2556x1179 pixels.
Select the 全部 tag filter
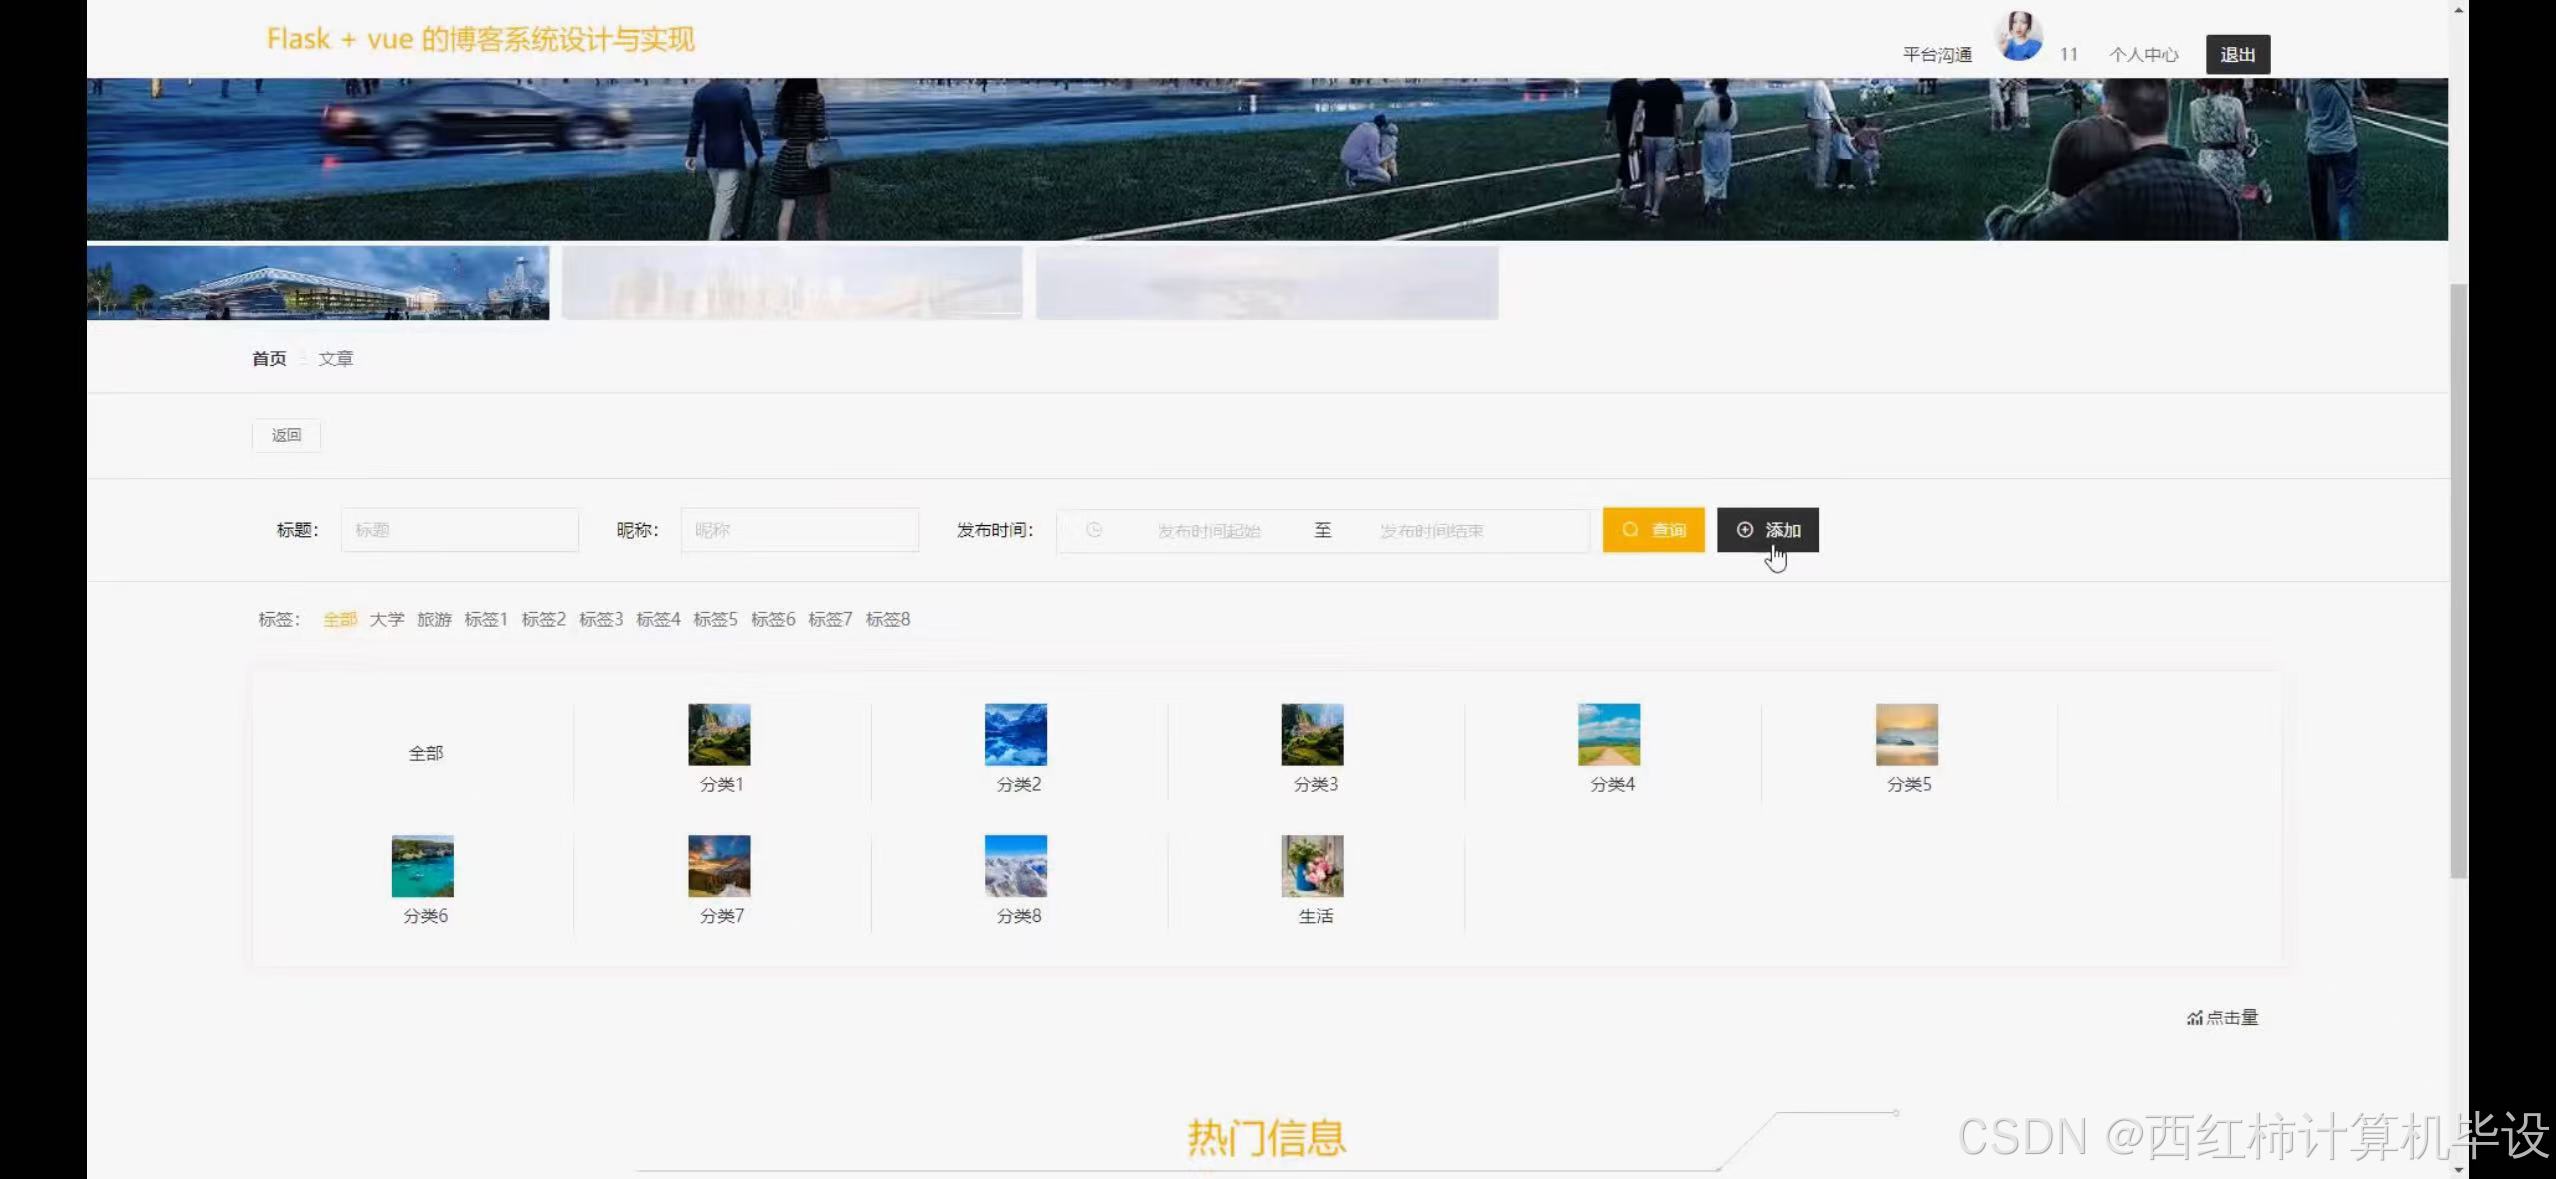tap(340, 619)
